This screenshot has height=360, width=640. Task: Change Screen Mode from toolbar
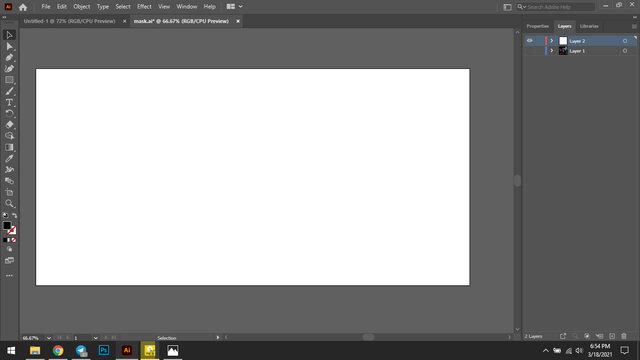(x=9, y=260)
